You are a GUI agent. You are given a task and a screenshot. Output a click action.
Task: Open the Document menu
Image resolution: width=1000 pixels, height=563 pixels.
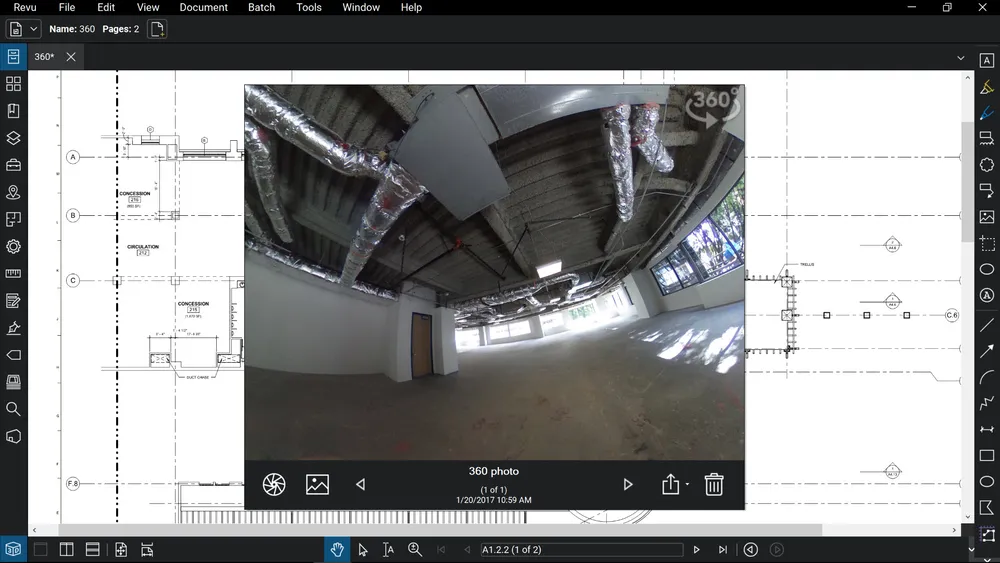203,7
